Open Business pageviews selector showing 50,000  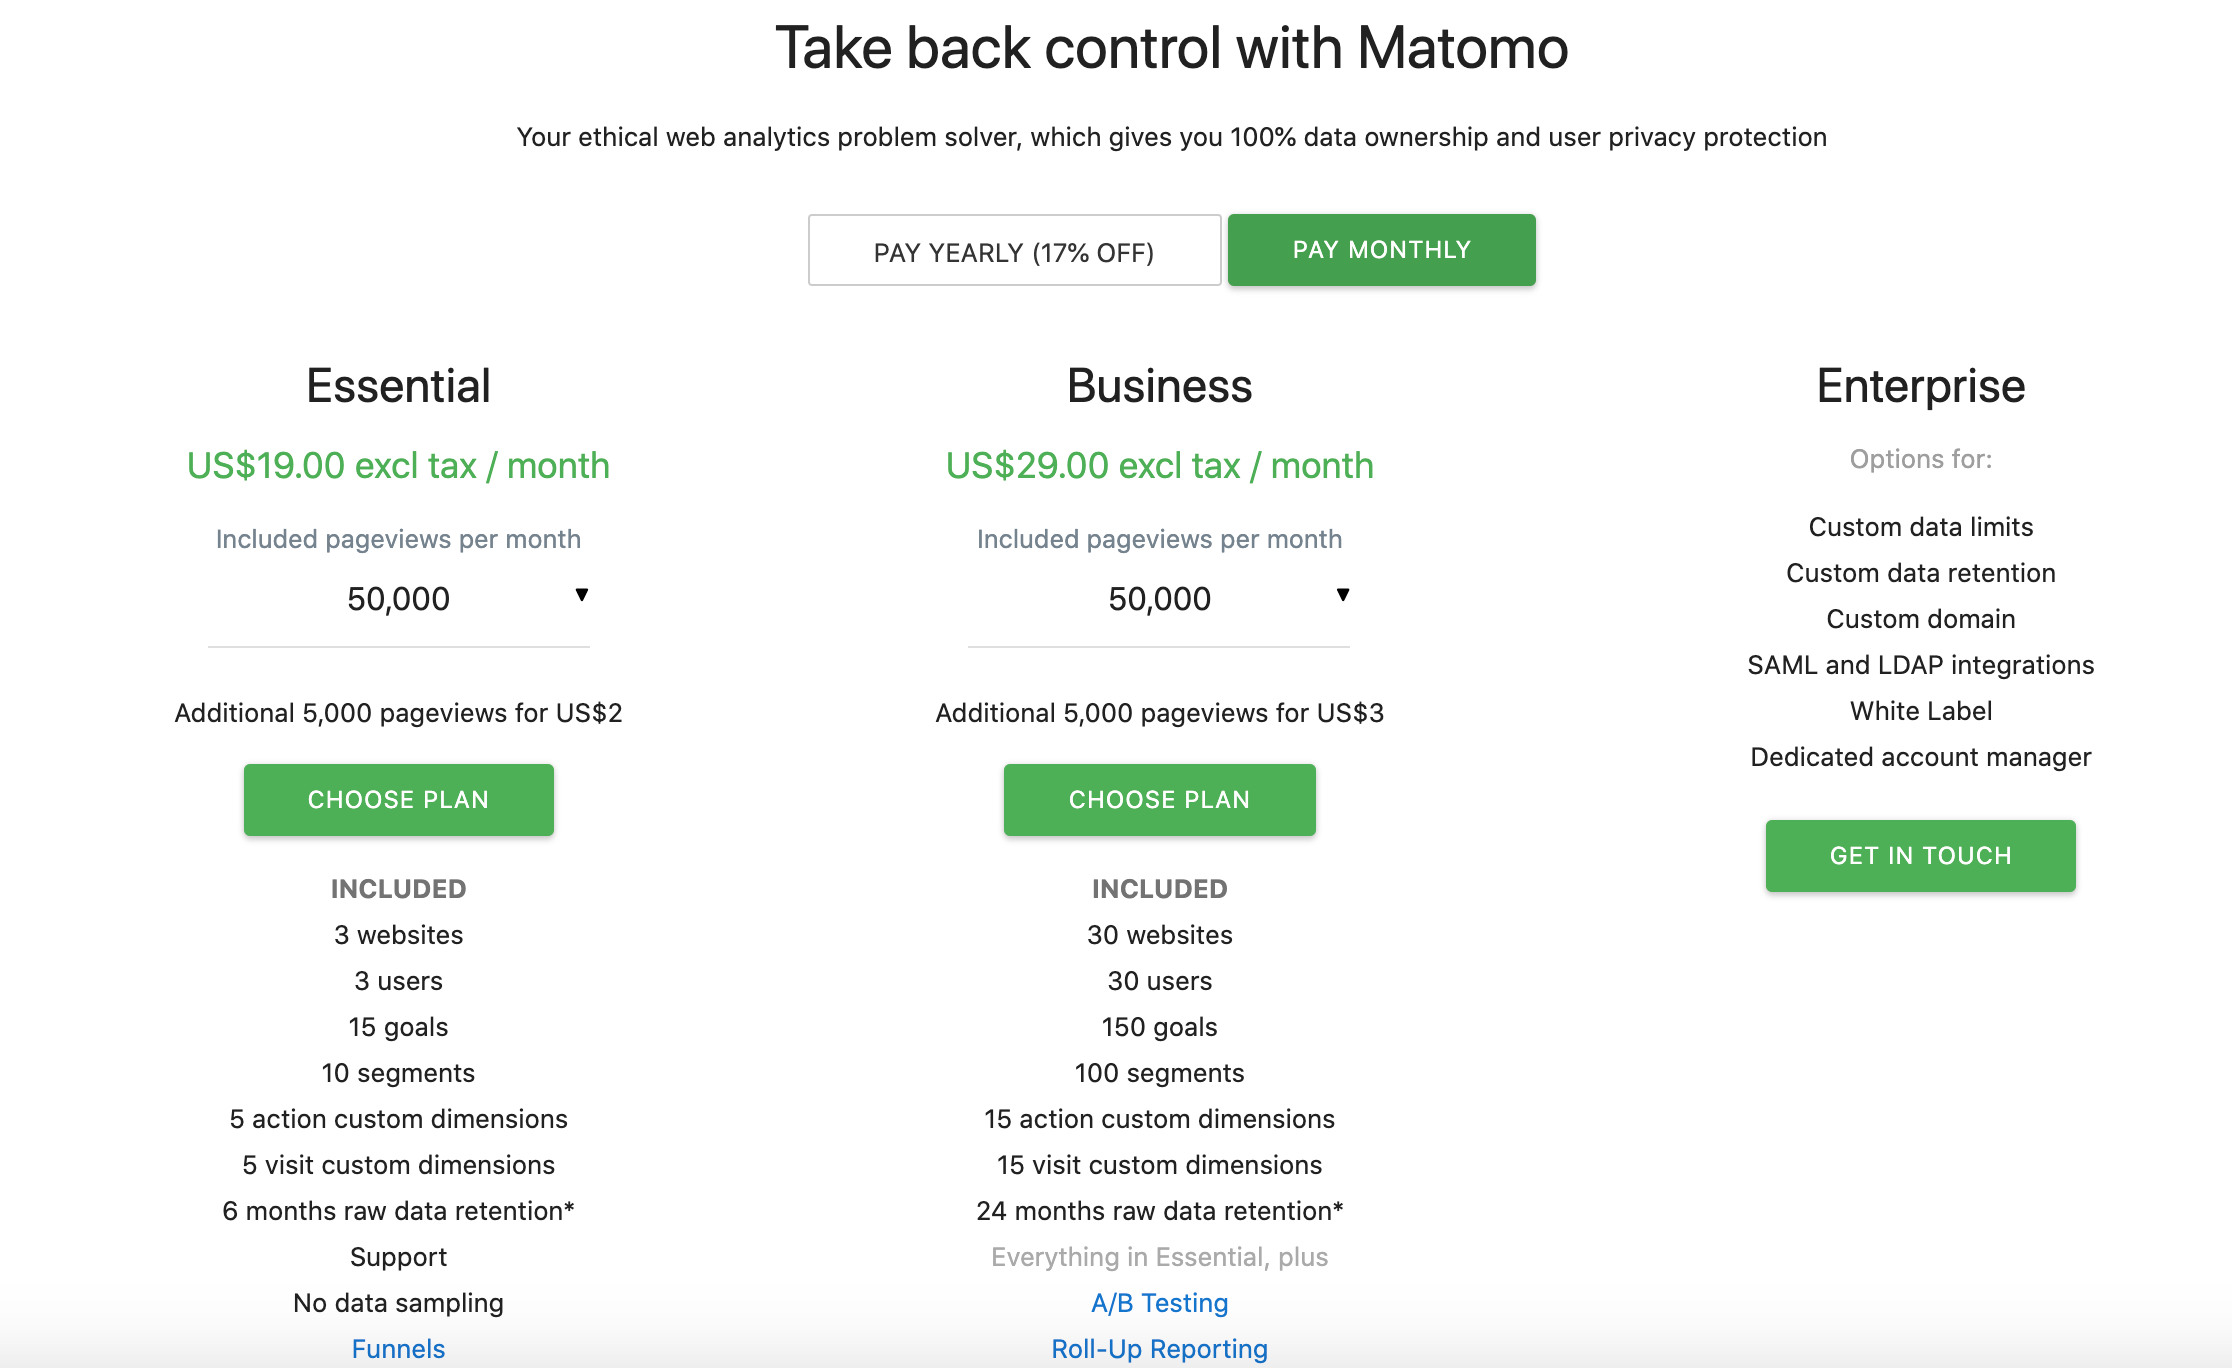tap(1159, 599)
